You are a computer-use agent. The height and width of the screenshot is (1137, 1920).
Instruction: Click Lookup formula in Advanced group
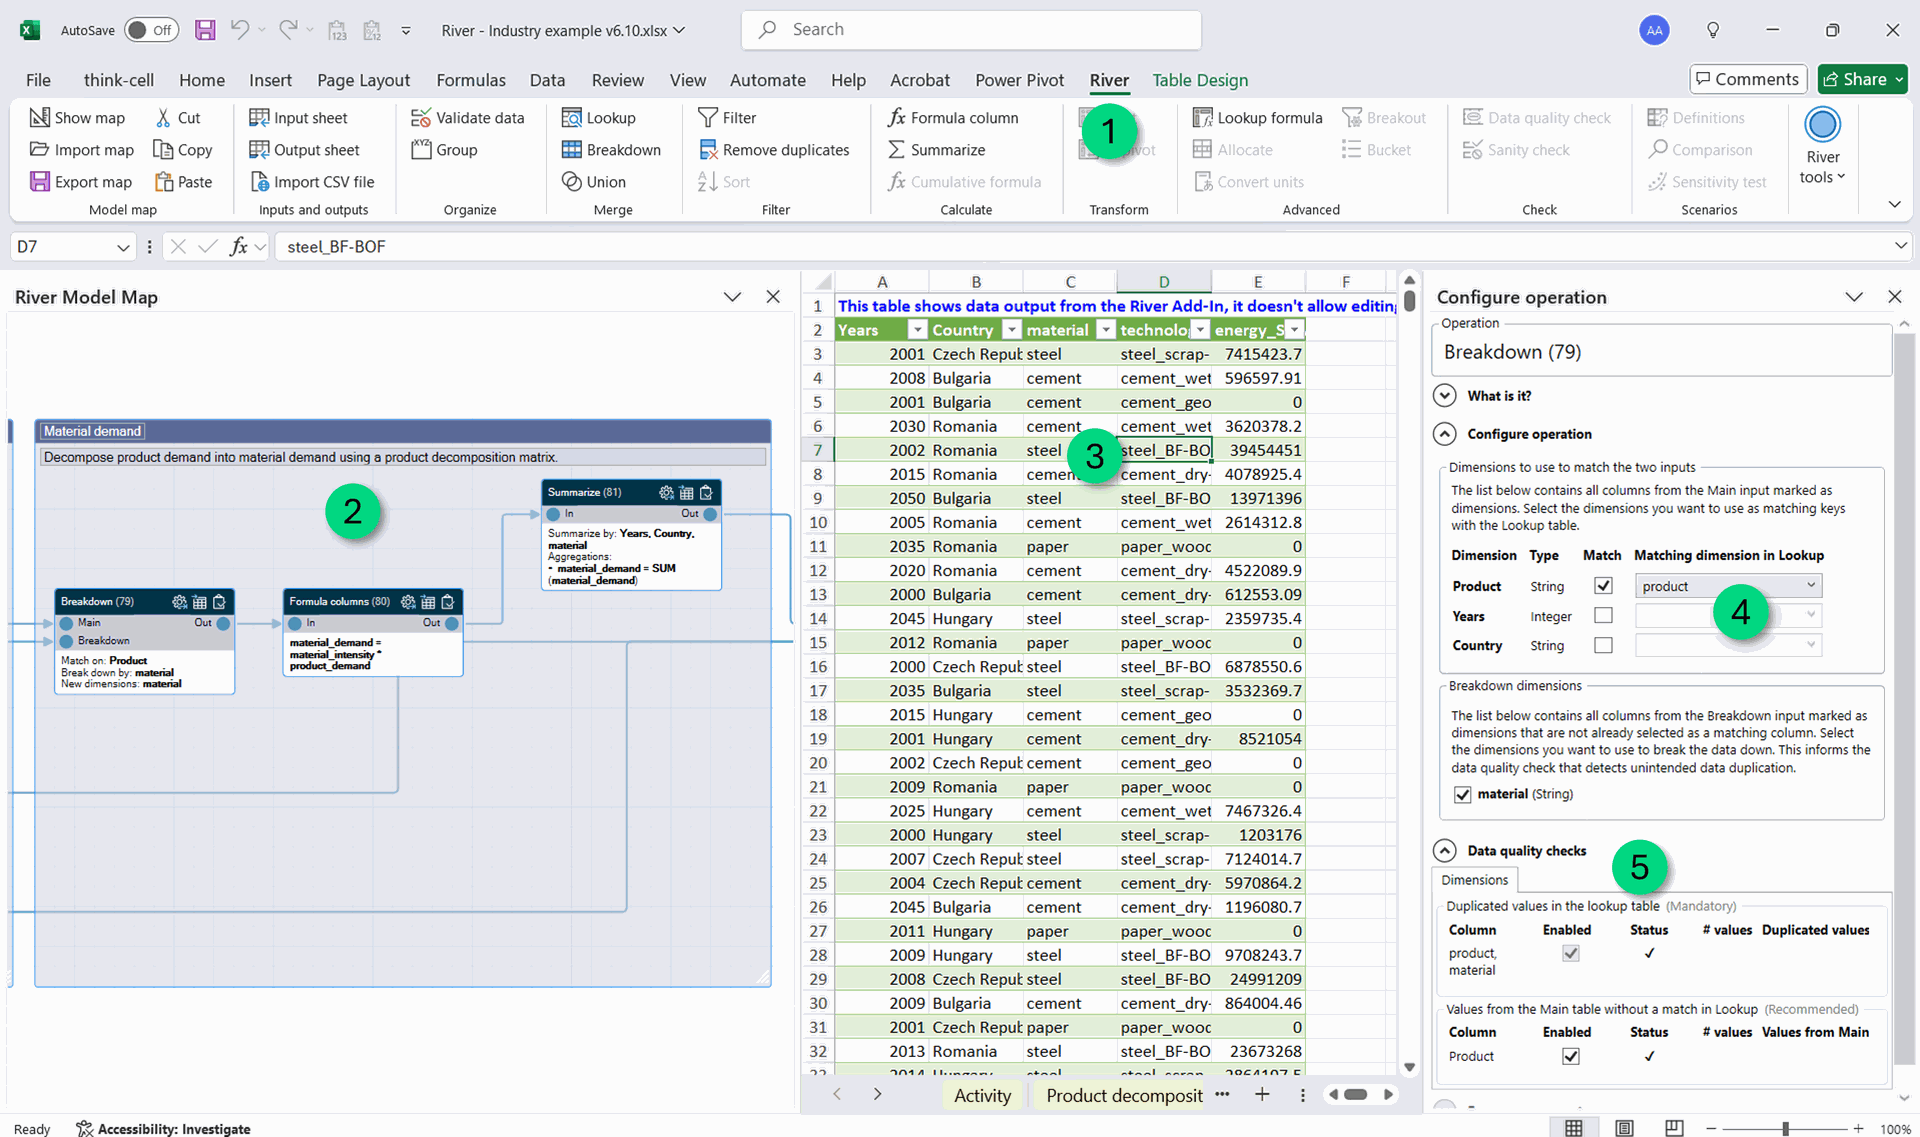pyautogui.click(x=1257, y=117)
